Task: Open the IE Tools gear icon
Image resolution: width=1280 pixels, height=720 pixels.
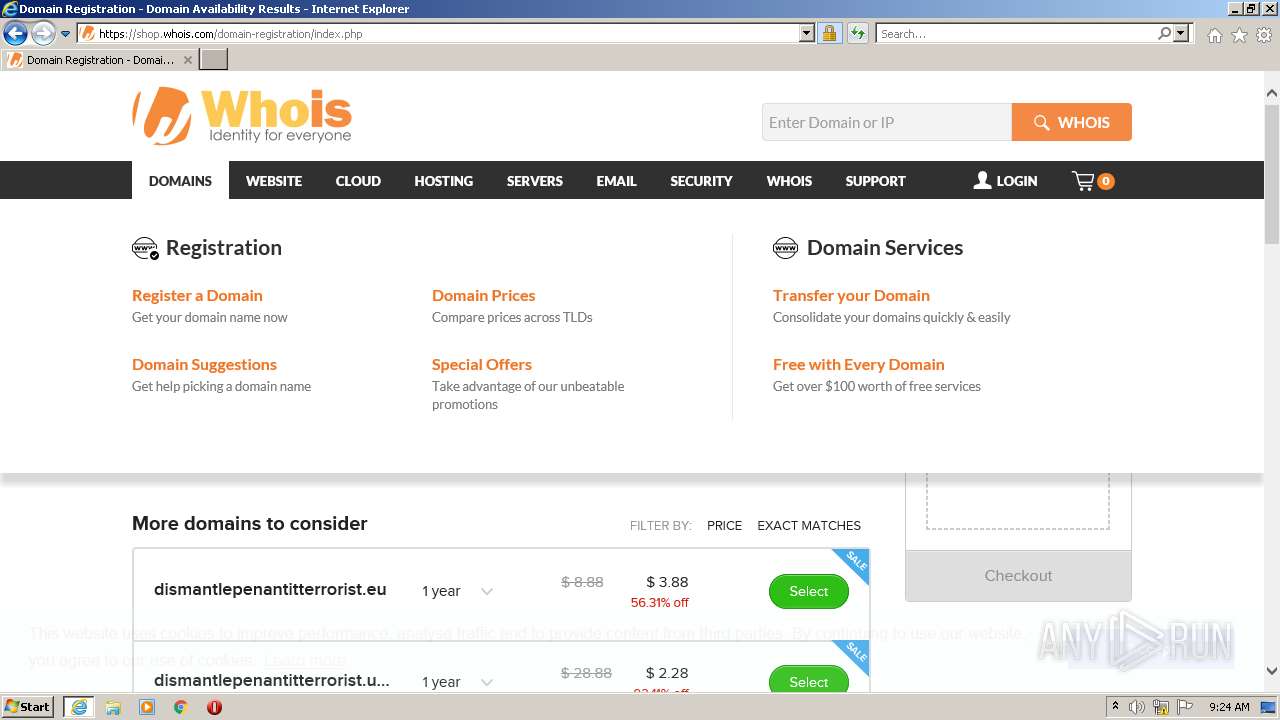Action: [x=1264, y=34]
